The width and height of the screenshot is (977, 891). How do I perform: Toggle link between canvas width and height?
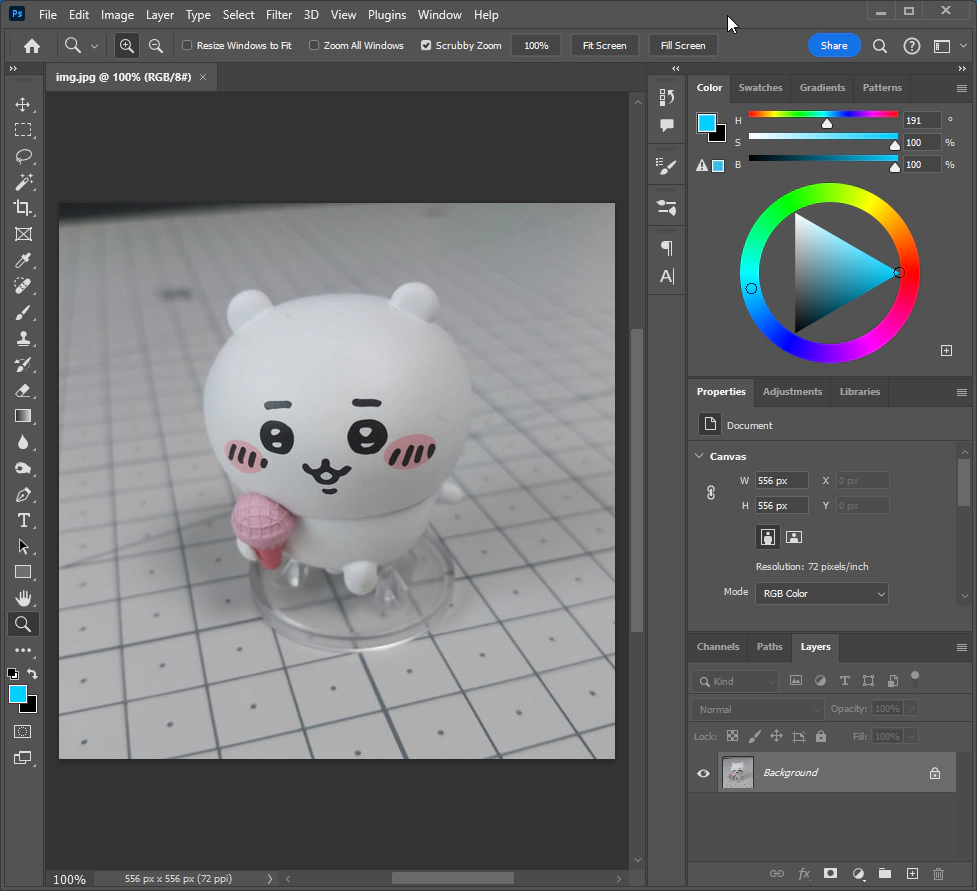710,493
